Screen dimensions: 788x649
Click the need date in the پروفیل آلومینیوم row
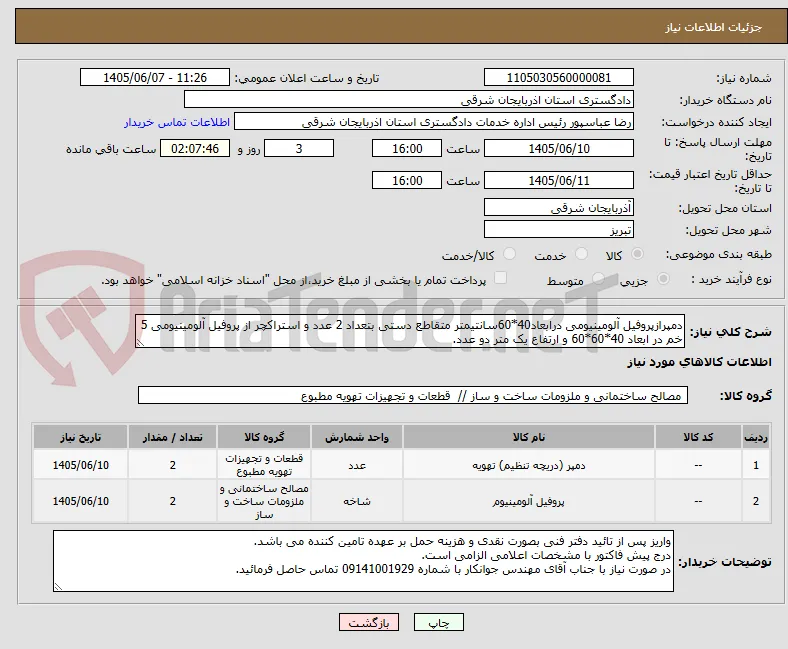[80, 501]
